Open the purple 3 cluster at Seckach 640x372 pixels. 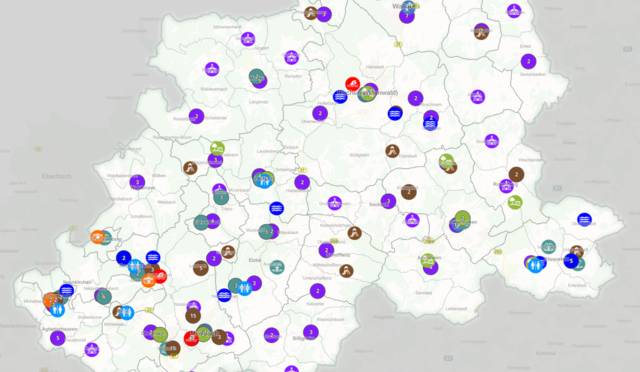[x=388, y=201]
